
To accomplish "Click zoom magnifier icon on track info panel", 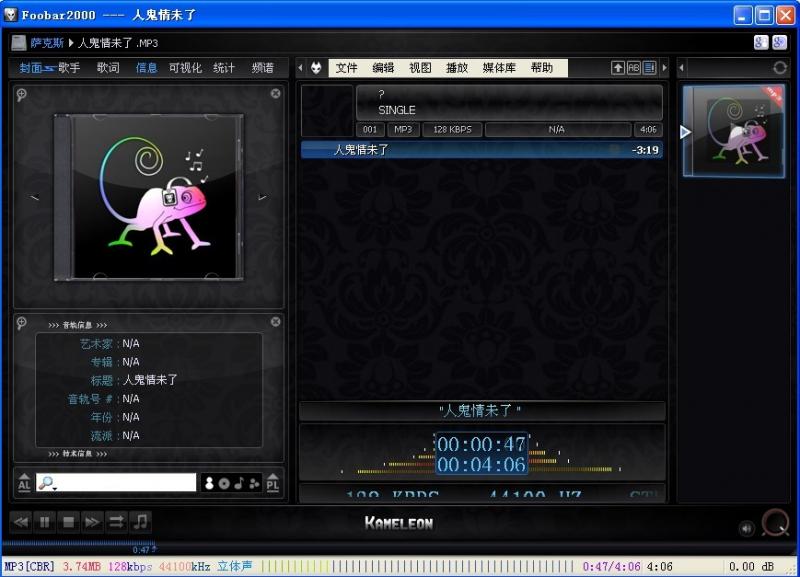I will click(x=21, y=322).
